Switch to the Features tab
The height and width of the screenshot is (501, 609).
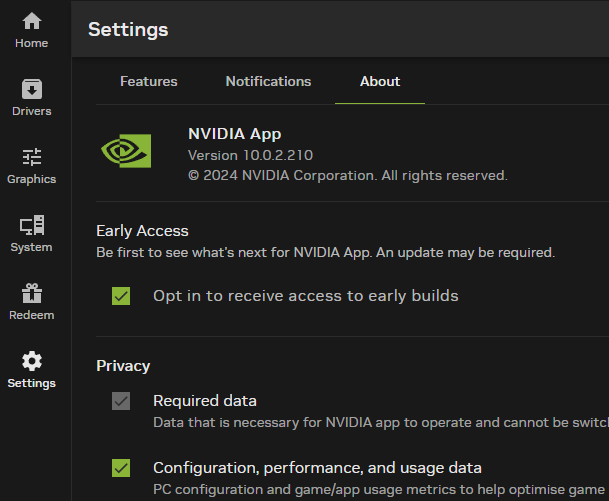pos(149,82)
